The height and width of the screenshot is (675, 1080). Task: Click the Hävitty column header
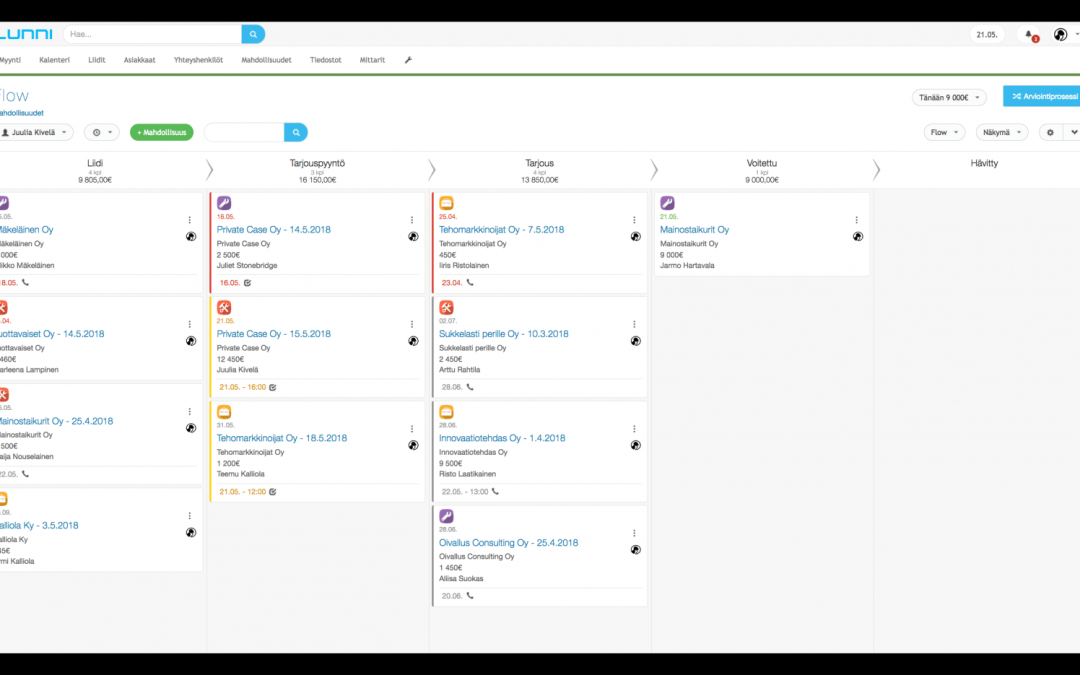click(984, 164)
